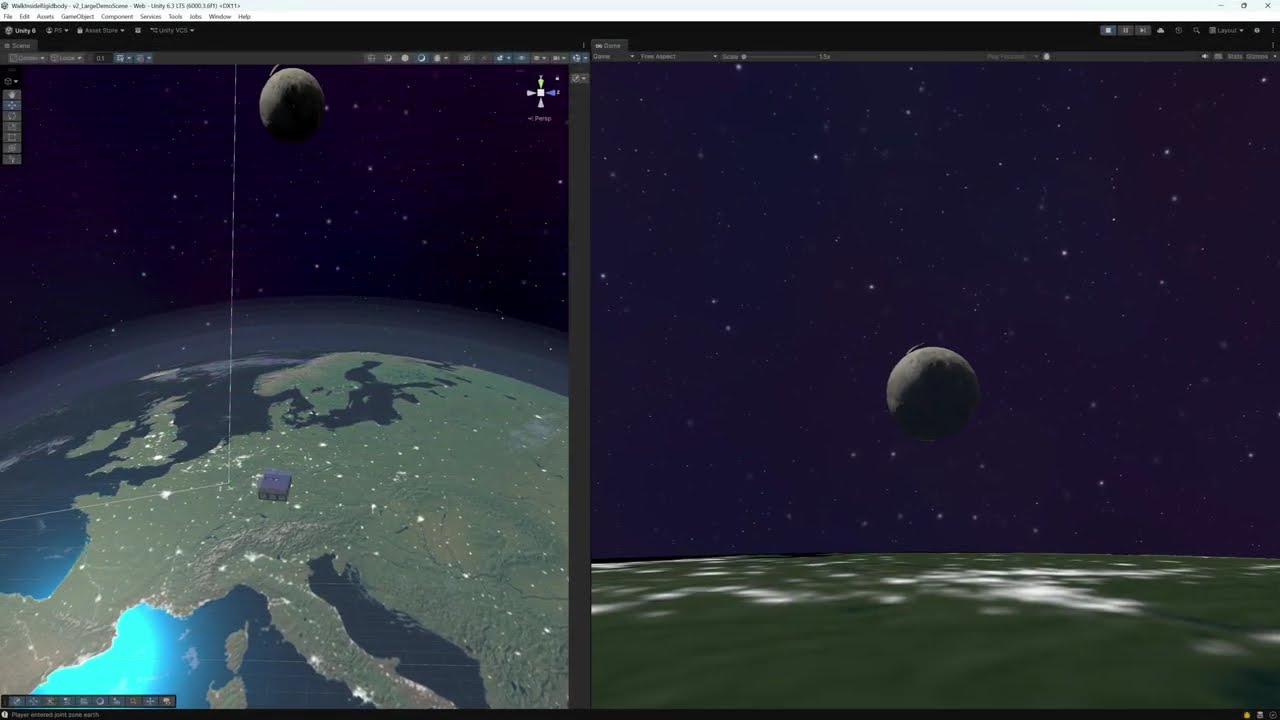Select the Hand (View) tool in Scene

[x=12, y=94]
